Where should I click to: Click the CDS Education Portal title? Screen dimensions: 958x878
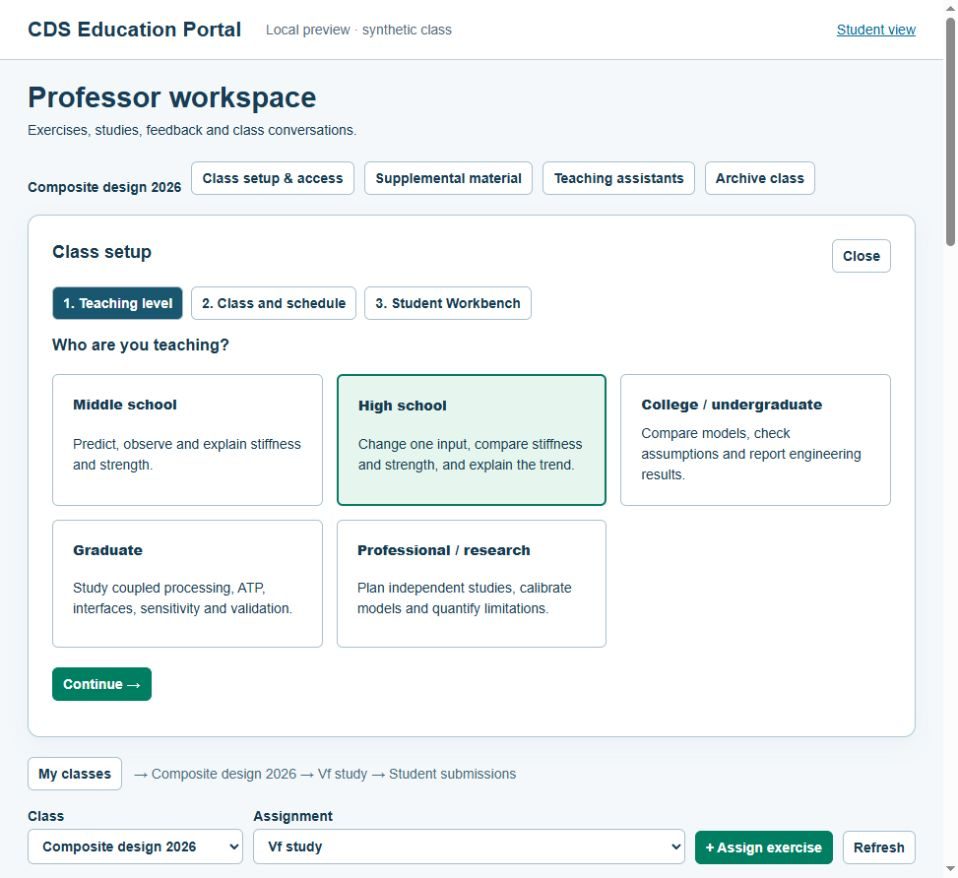(134, 29)
